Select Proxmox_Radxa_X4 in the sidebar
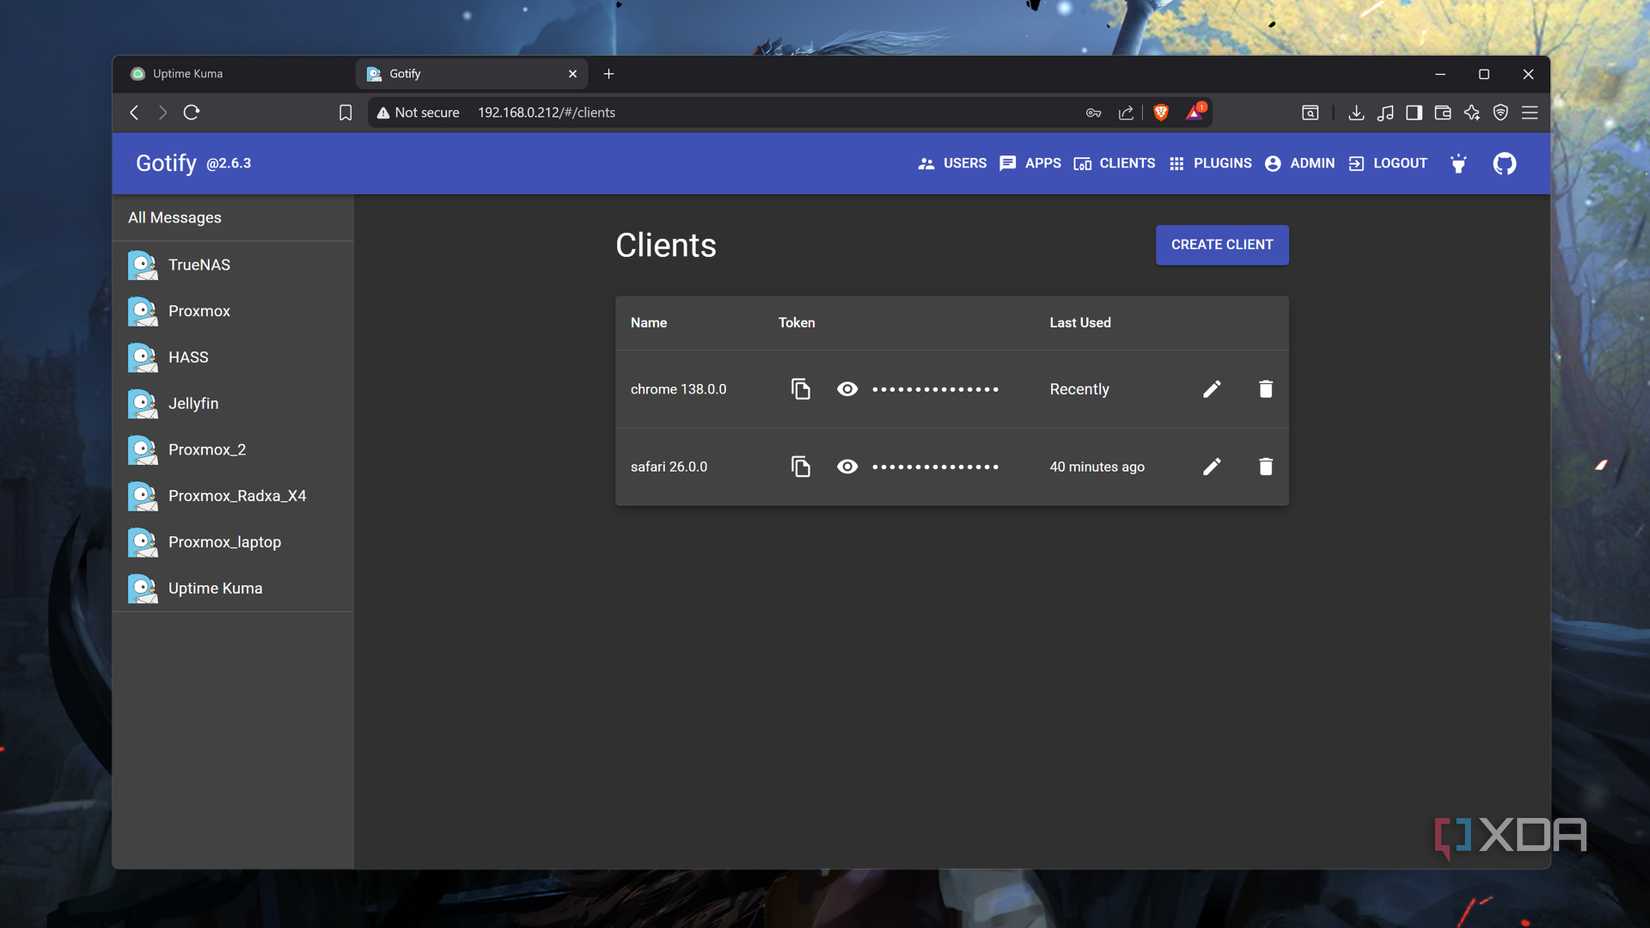1650x928 pixels. coord(236,496)
